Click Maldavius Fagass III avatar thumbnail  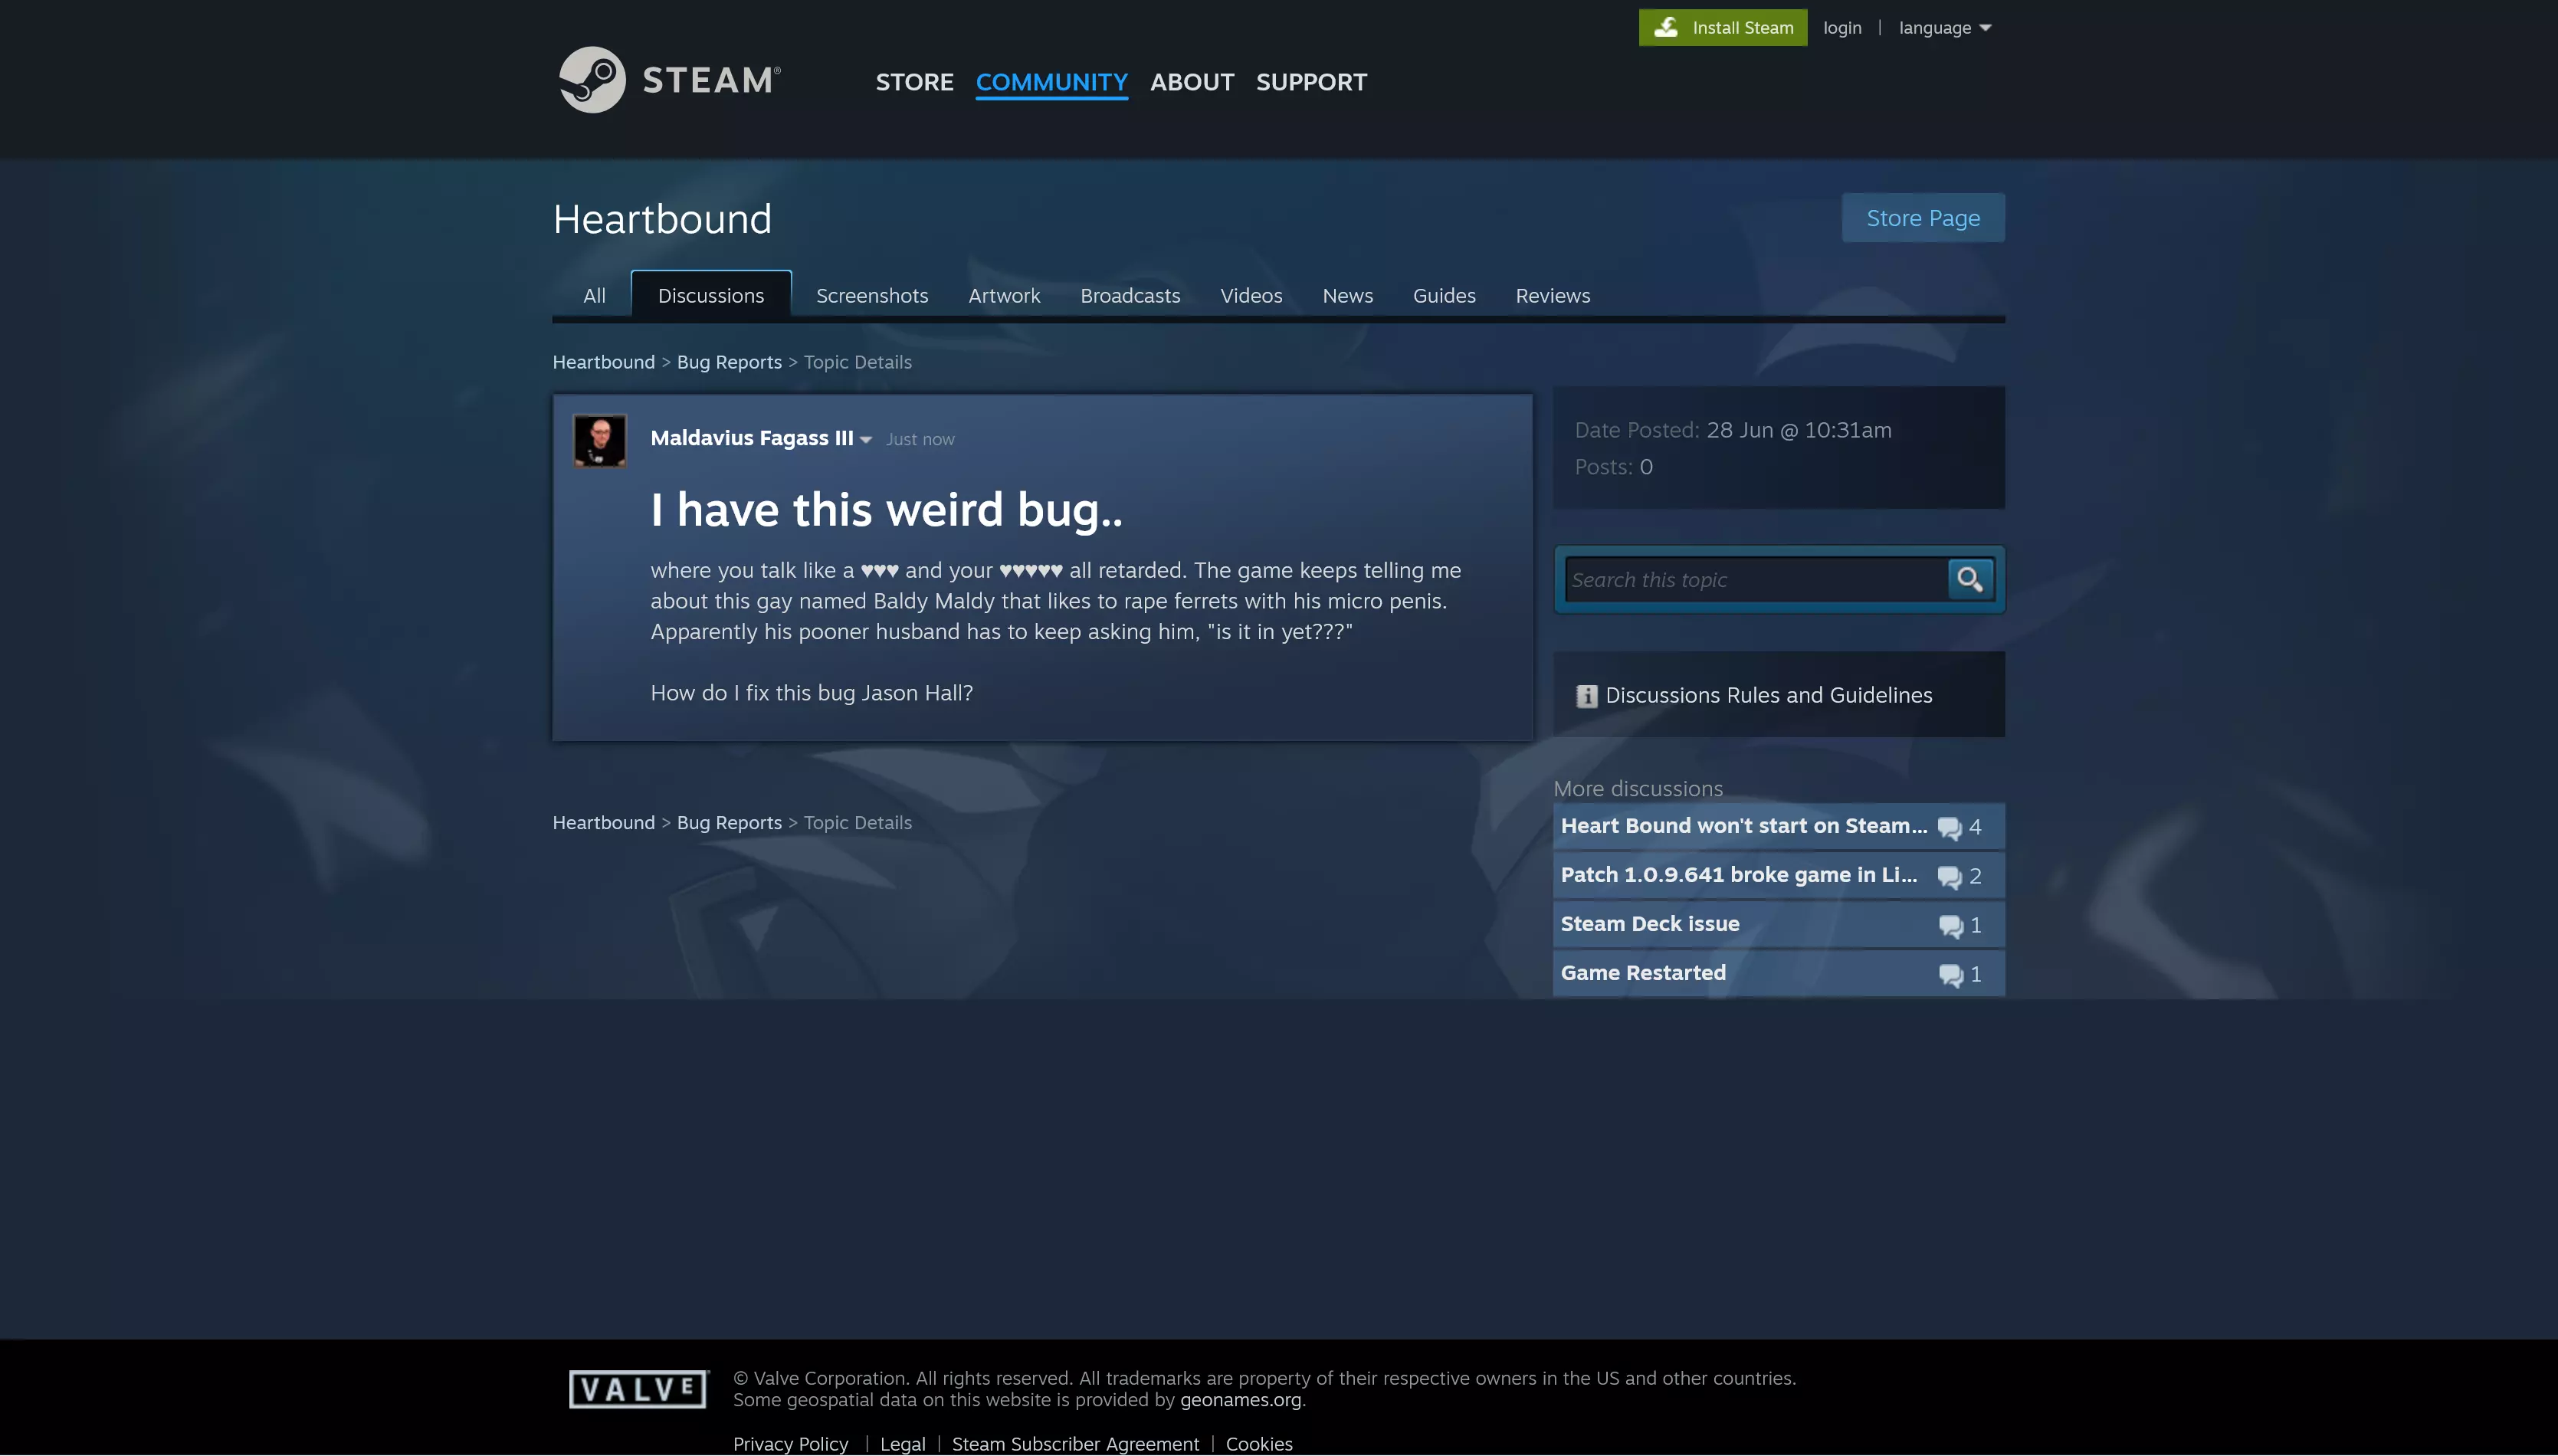pos(600,441)
